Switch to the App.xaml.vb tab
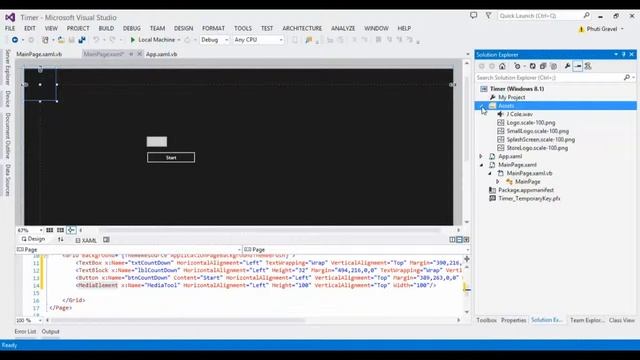640x360 pixels. [162, 54]
